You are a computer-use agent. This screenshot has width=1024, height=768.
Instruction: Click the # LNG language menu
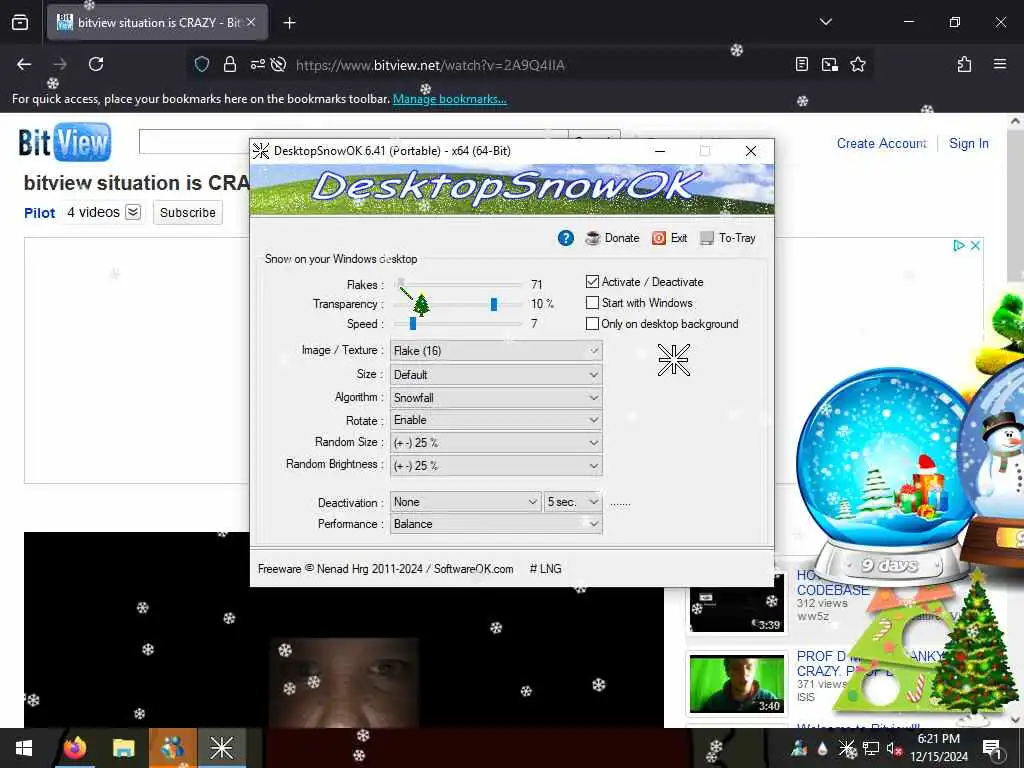click(x=545, y=569)
